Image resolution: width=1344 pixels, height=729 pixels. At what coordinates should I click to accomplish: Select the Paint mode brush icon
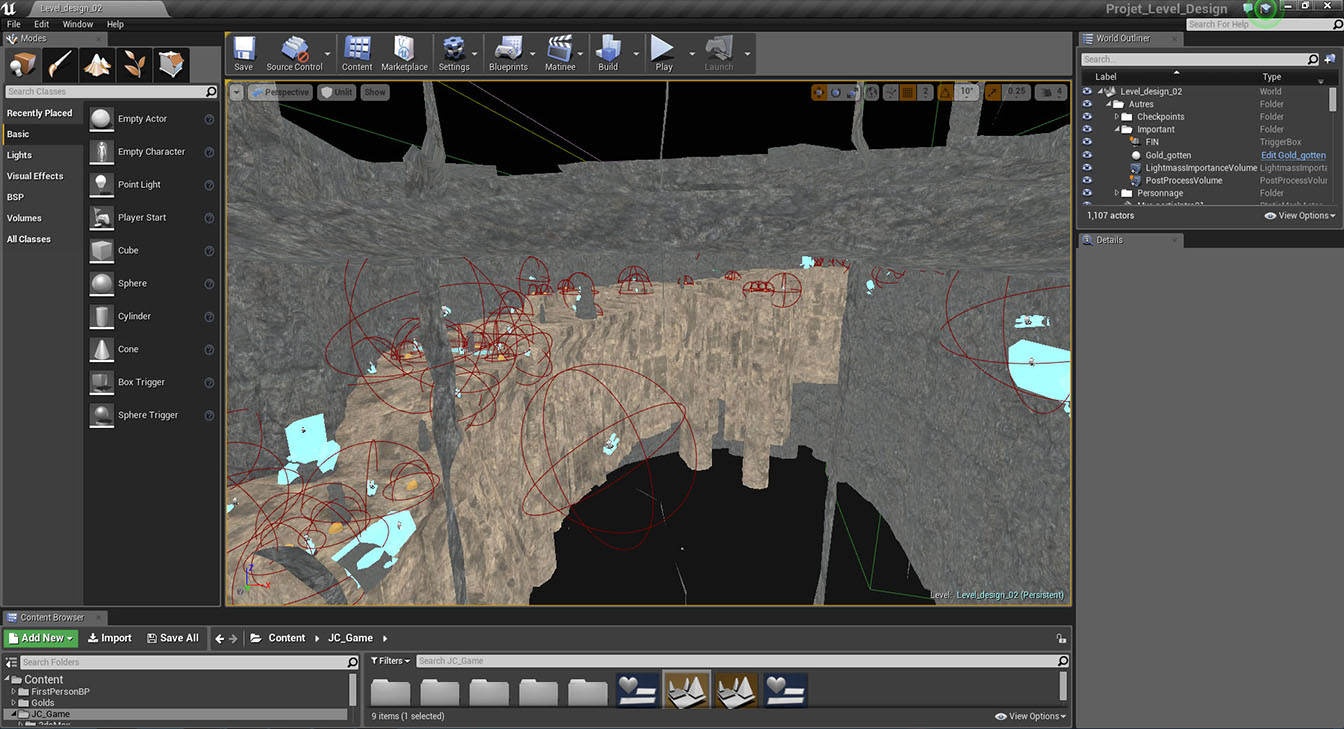pos(59,65)
